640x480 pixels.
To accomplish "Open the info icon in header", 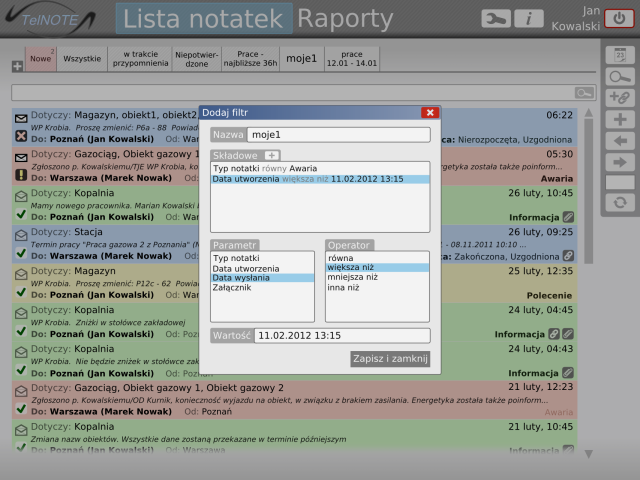I will [529, 19].
